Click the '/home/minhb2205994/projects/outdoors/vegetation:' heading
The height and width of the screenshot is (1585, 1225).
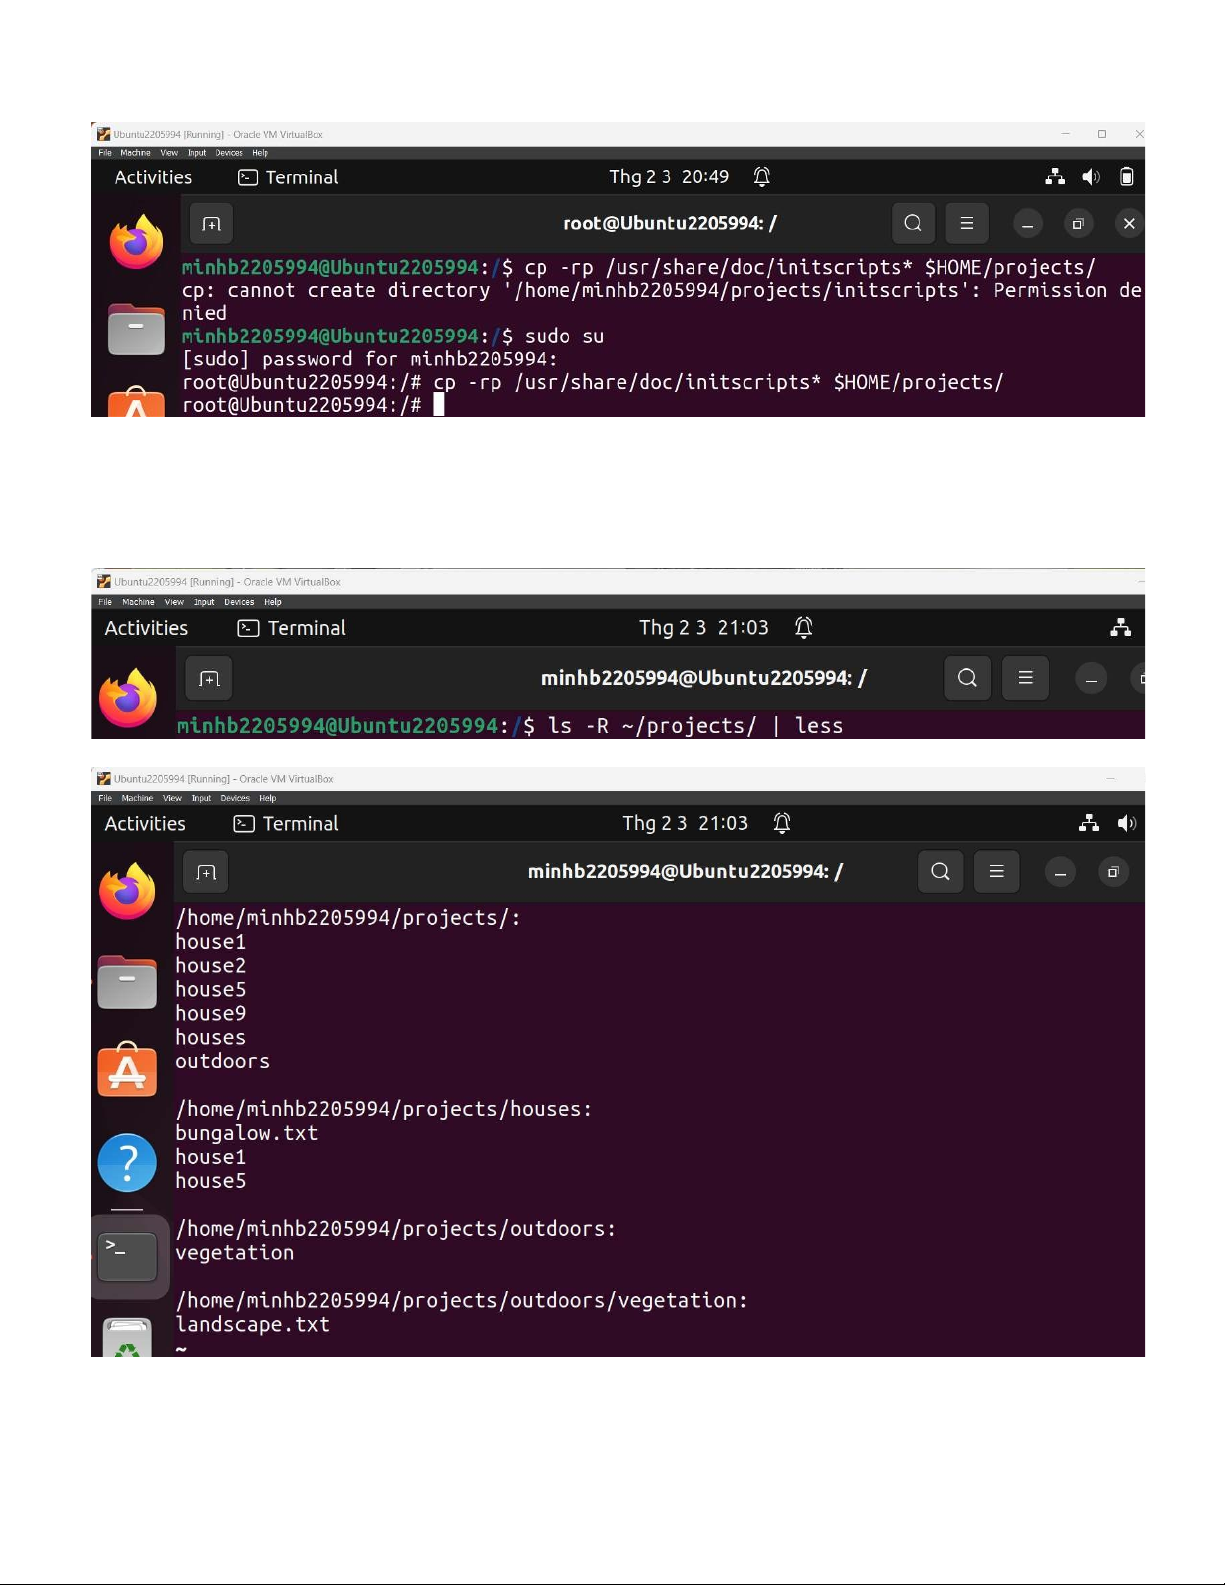point(462,1301)
